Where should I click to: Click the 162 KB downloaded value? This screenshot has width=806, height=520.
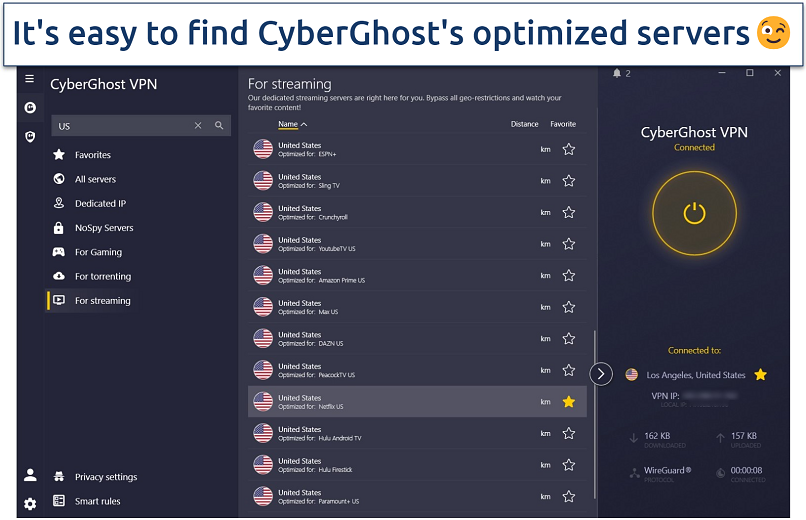(x=657, y=436)
